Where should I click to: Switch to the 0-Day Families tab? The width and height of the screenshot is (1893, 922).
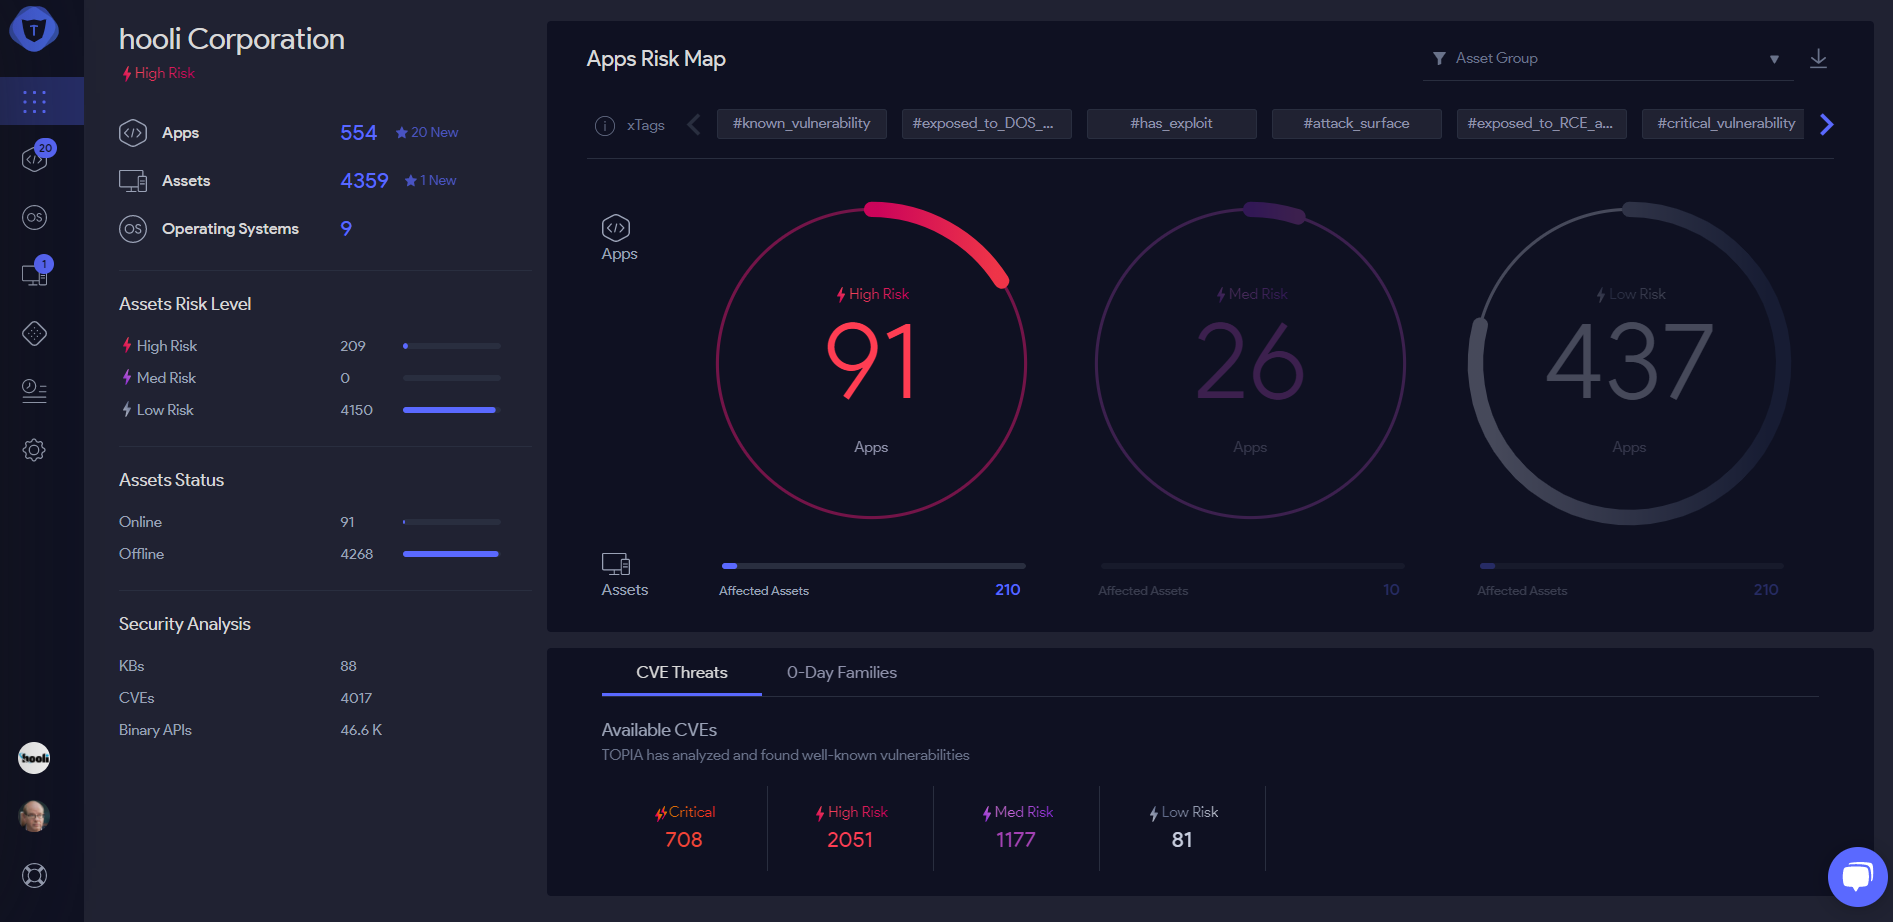tap(841, 673)
